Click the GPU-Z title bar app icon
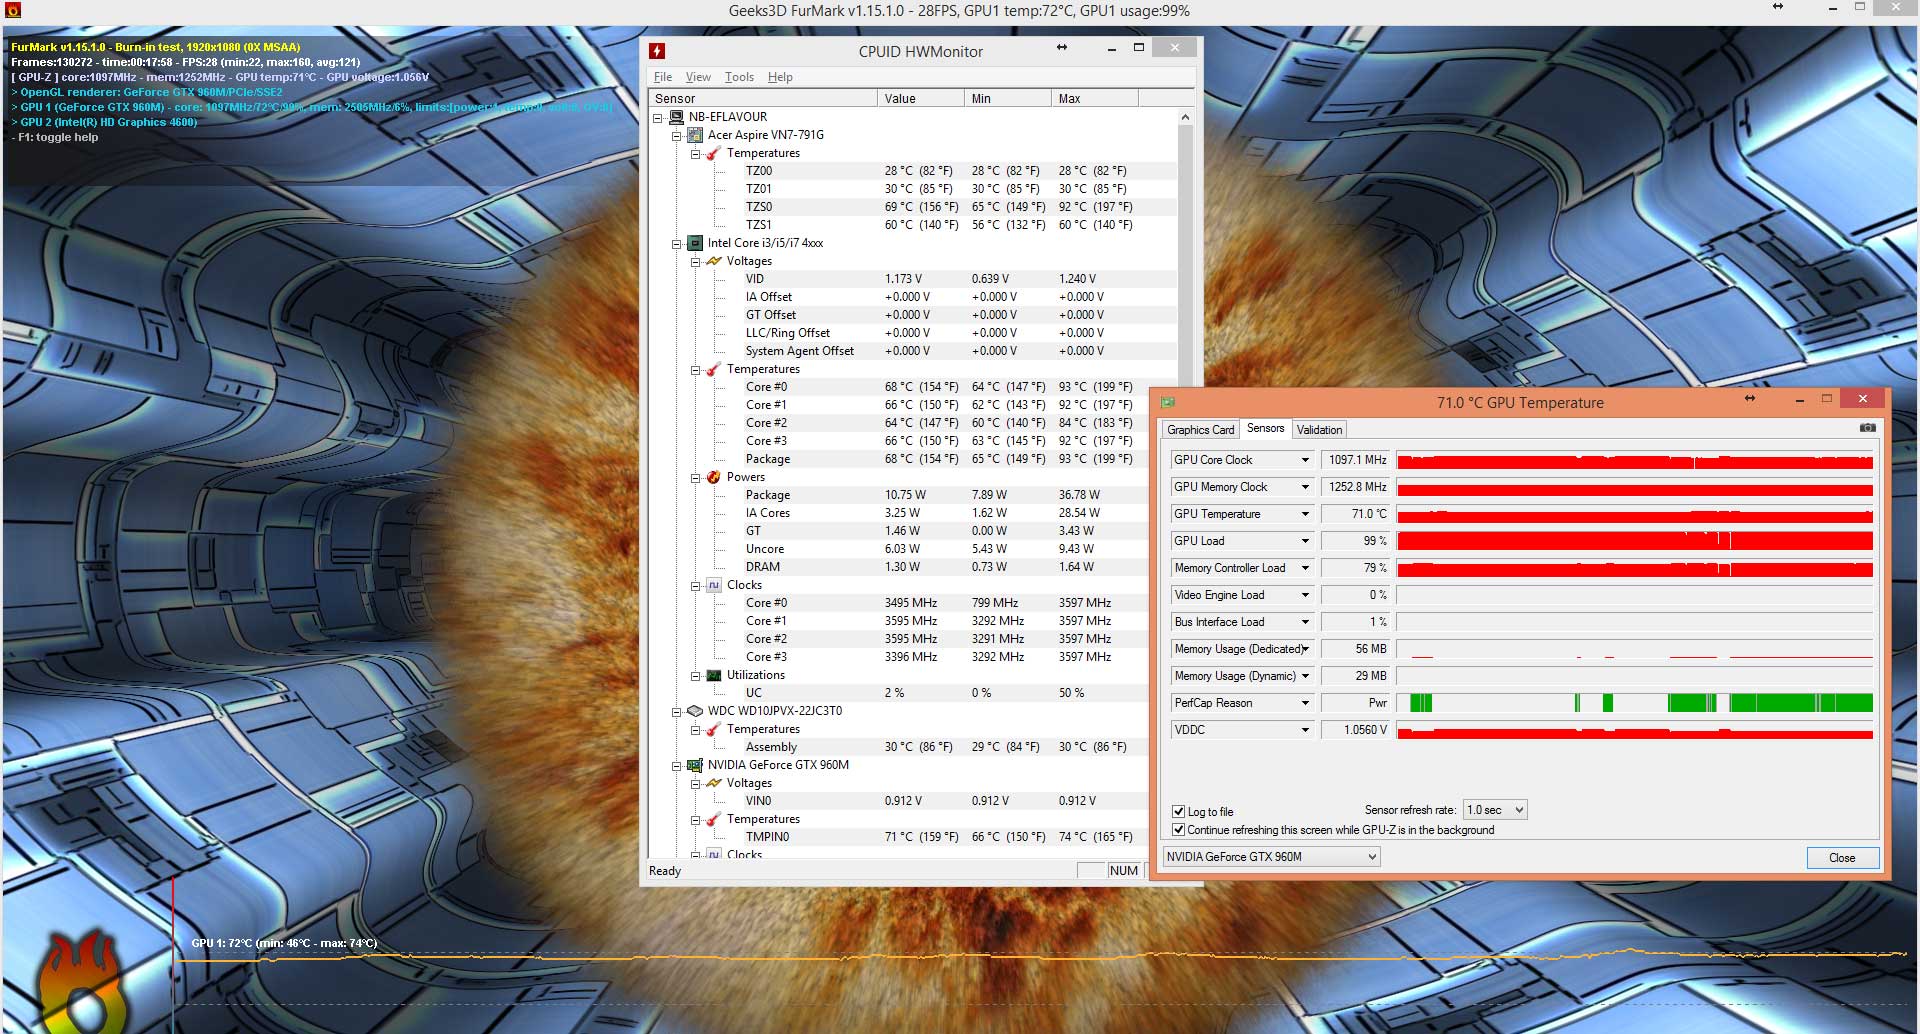 (x=1168, y=402)
